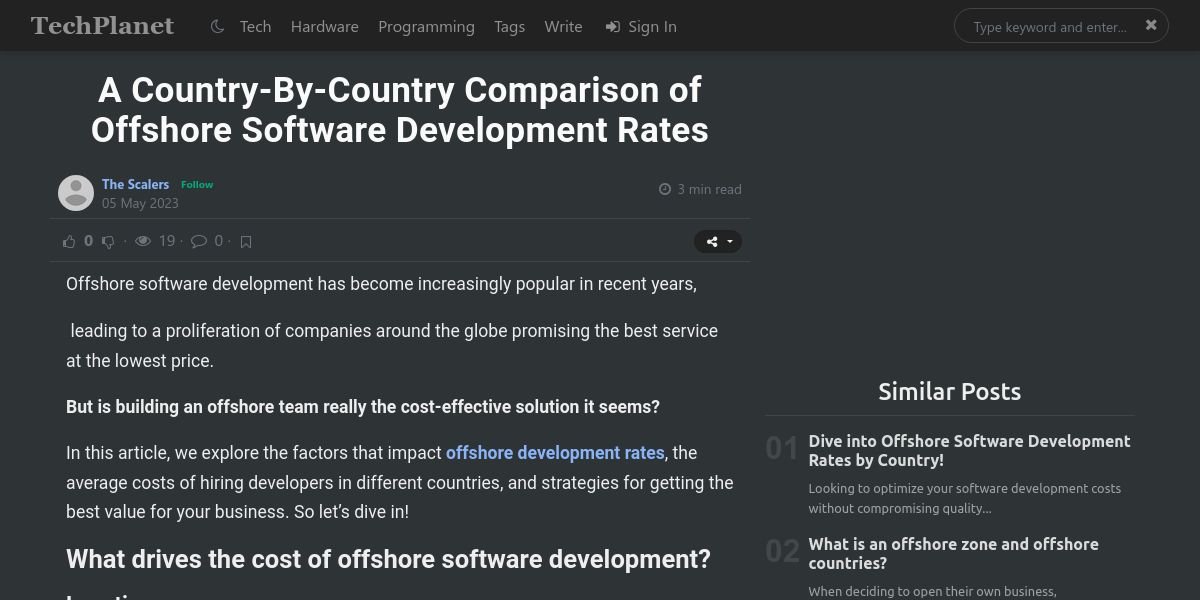Focus the search keyword field
Screen dimensions: 1200x600
(1050, 27)
